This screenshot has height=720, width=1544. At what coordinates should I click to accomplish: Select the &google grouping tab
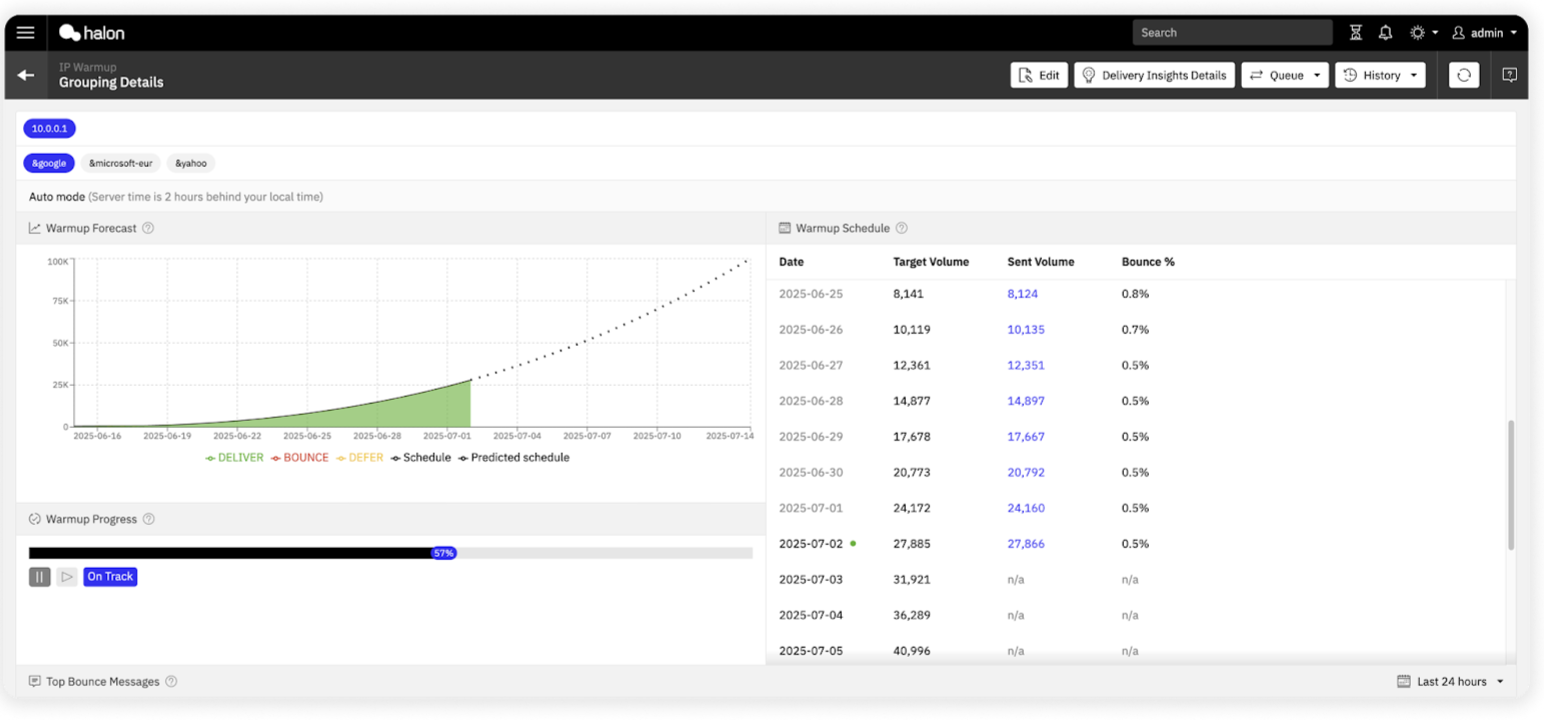[x=49, y=163]
